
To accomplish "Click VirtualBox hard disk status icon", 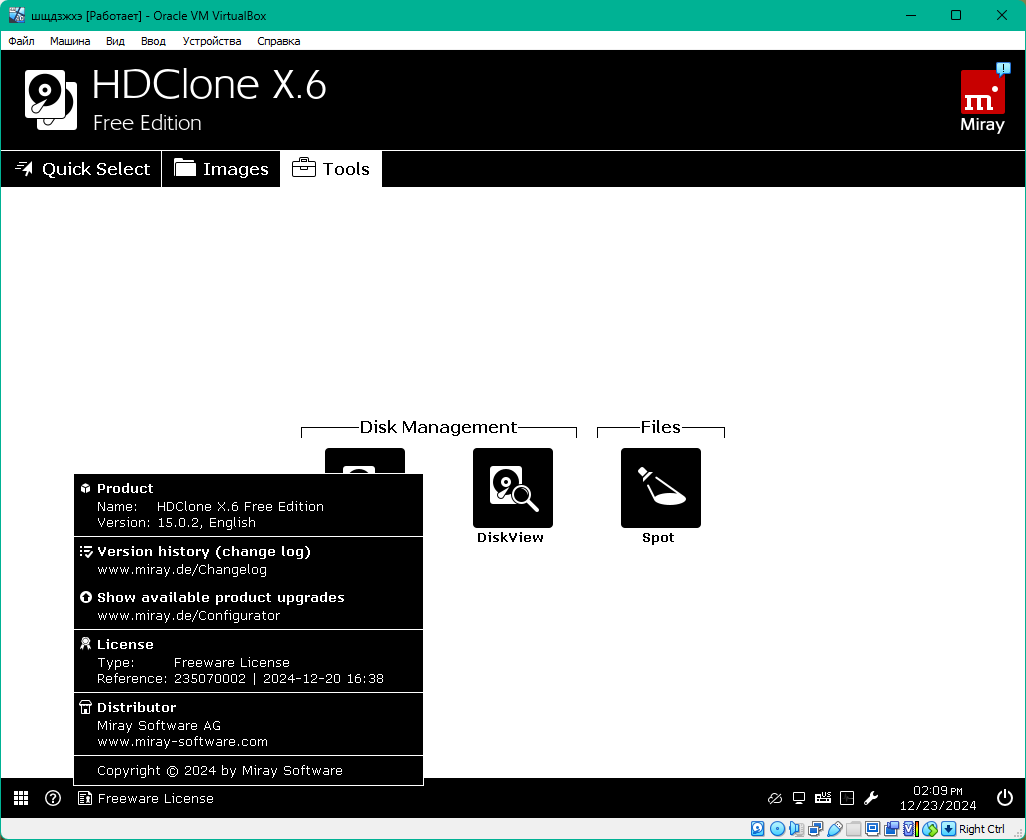I will coord(757,829).
